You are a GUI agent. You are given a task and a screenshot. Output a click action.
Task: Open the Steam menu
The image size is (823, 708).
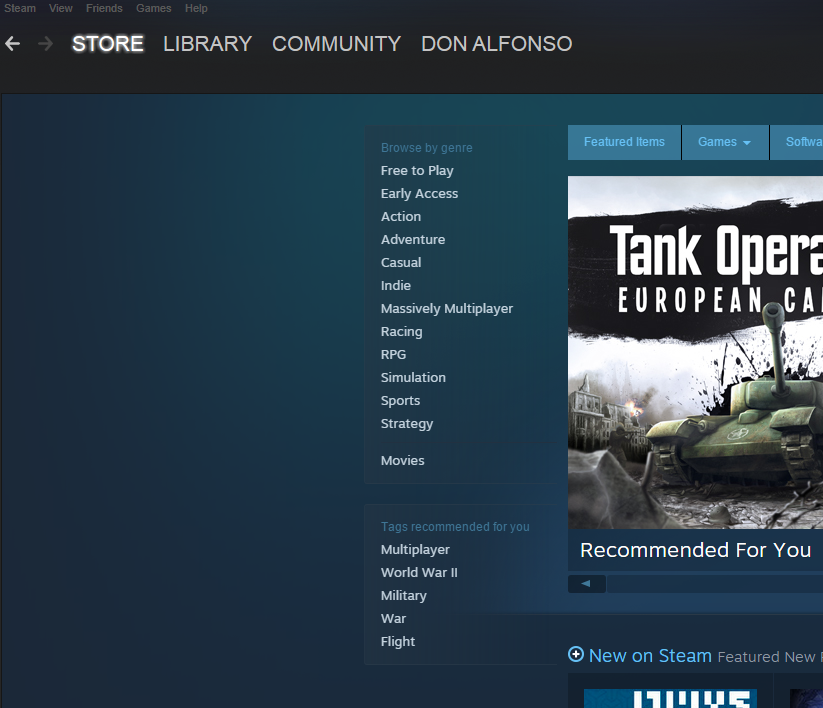tap(20, 8)
